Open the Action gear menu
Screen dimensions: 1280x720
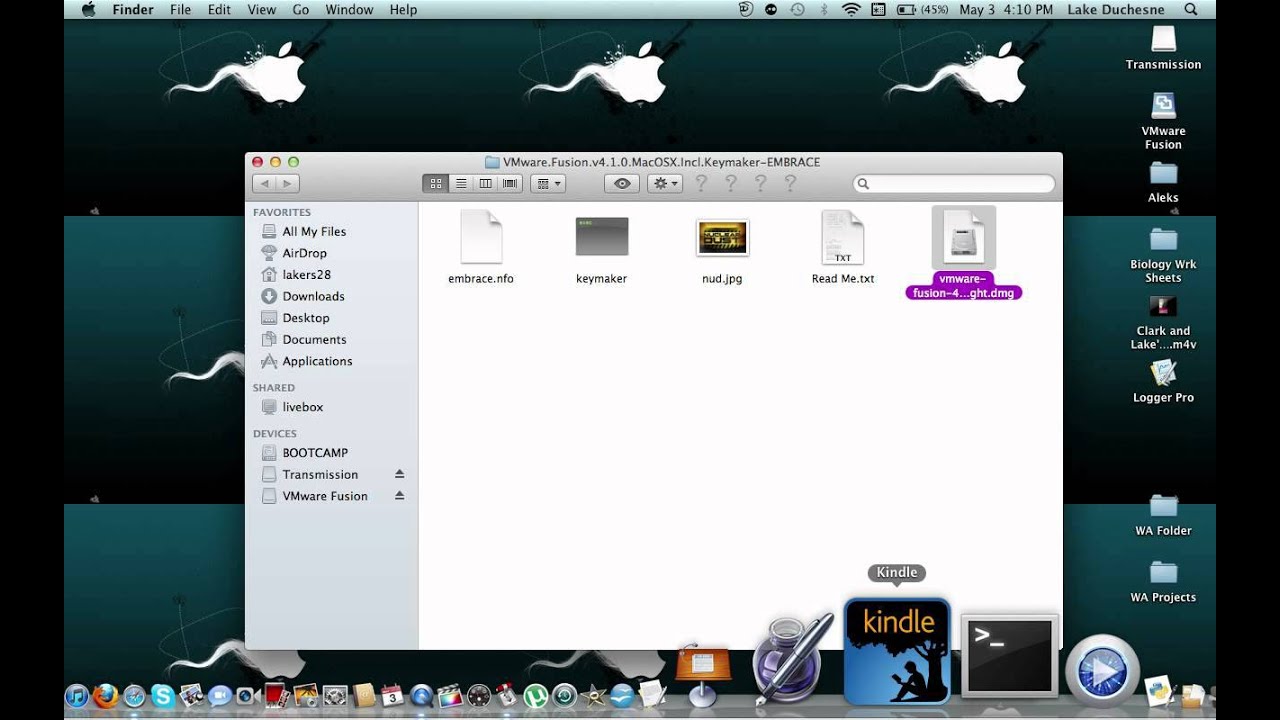click(x=665, y=184)
